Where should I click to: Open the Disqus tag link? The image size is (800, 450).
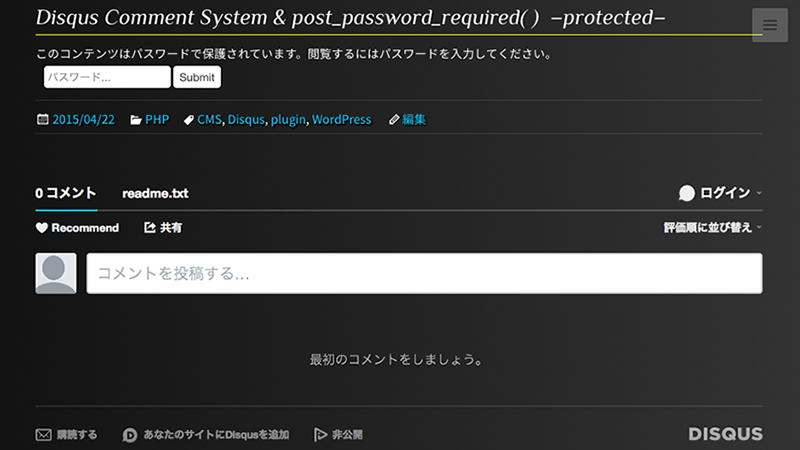point(246,119)
